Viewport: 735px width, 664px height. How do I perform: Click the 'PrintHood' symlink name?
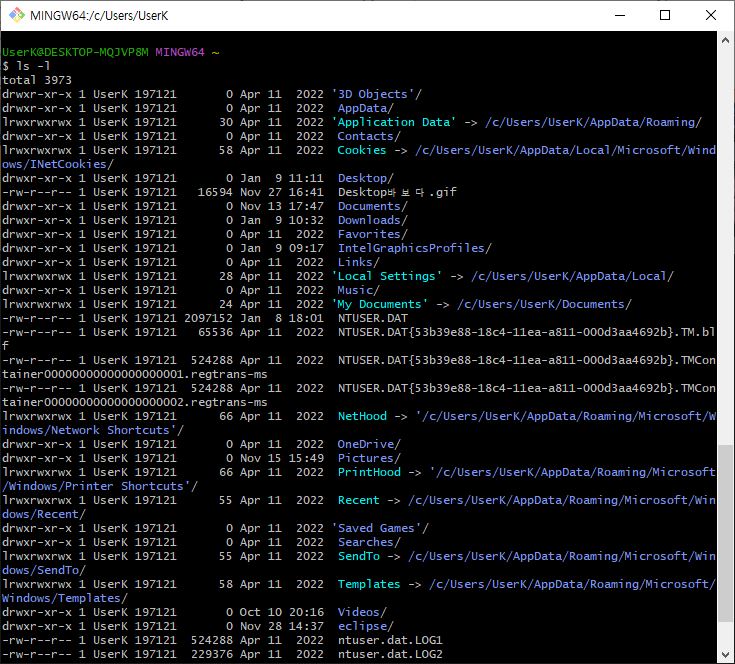click(369, 472)
